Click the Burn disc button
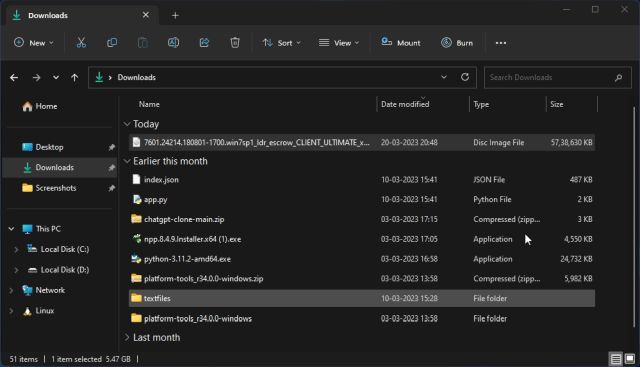This screenshot has height=367, width=640. [x=457, y=42]
